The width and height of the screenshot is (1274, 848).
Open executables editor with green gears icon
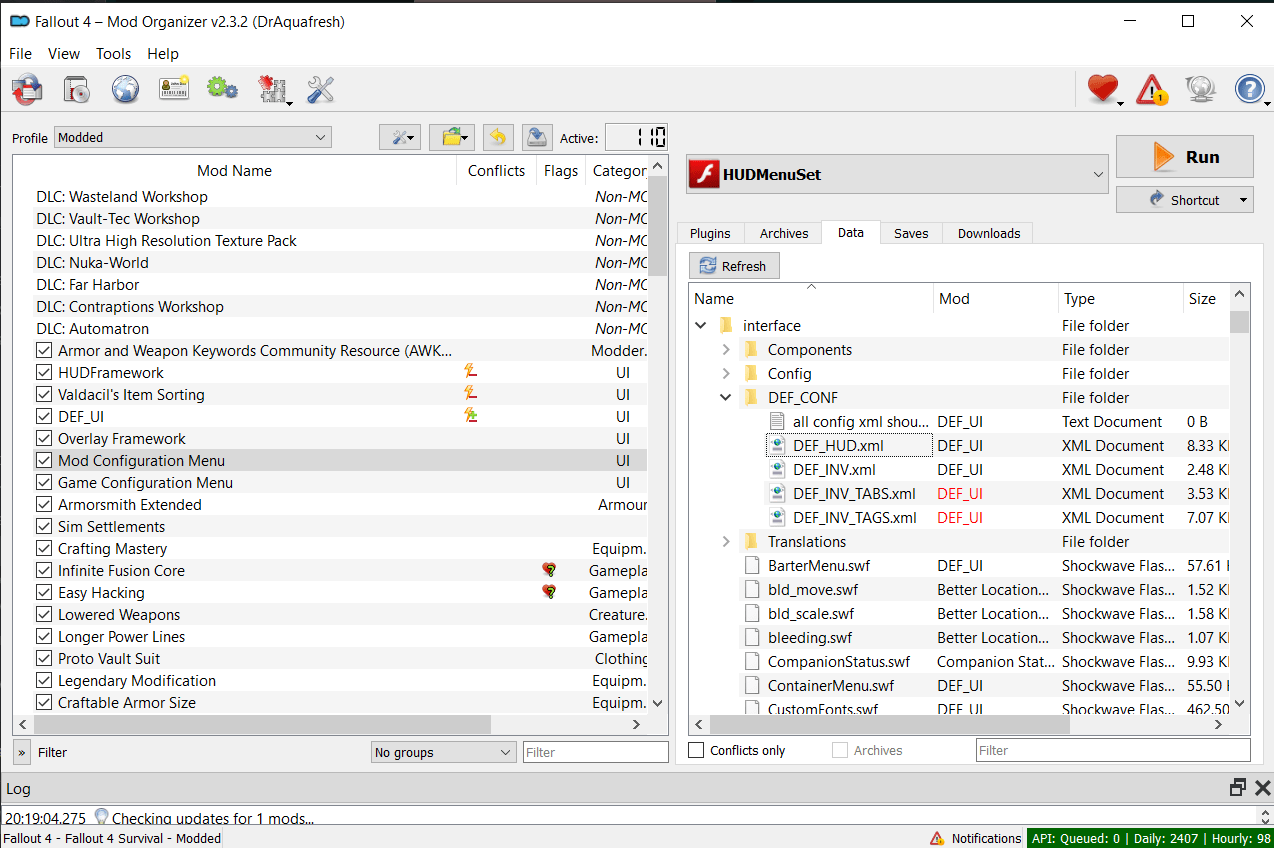tap(222, 90)
